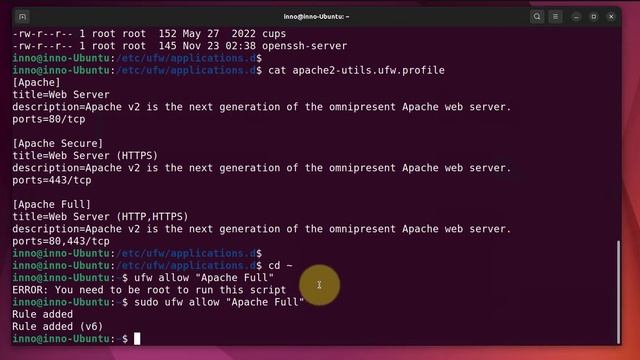The height and width of the screenshot is (360, 640).
Task: Click the window title inno@inno-Ubuntu
Action: [316, 17]
